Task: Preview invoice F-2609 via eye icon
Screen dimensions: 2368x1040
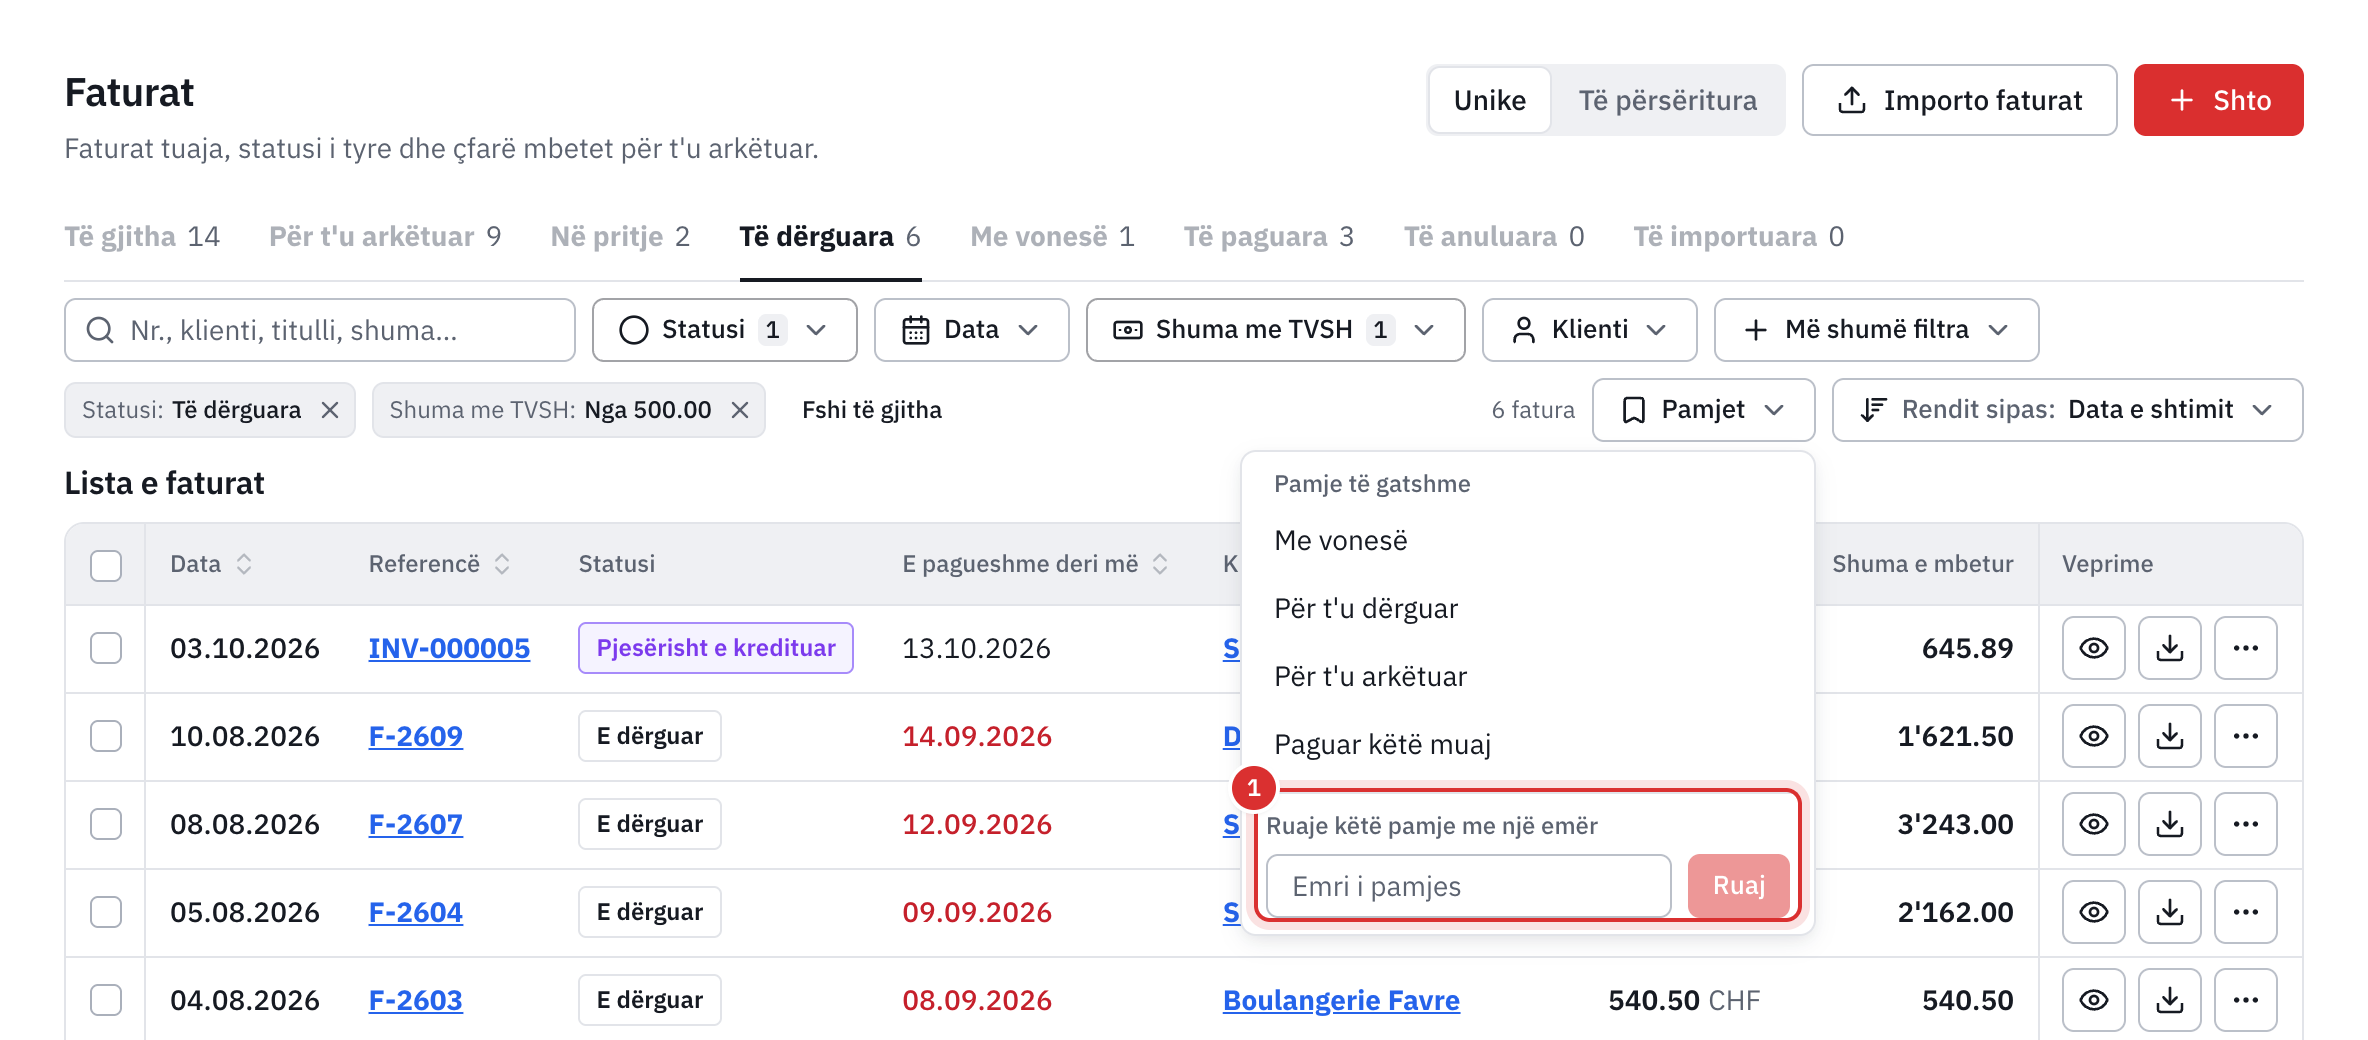Action: [2093, 736]
